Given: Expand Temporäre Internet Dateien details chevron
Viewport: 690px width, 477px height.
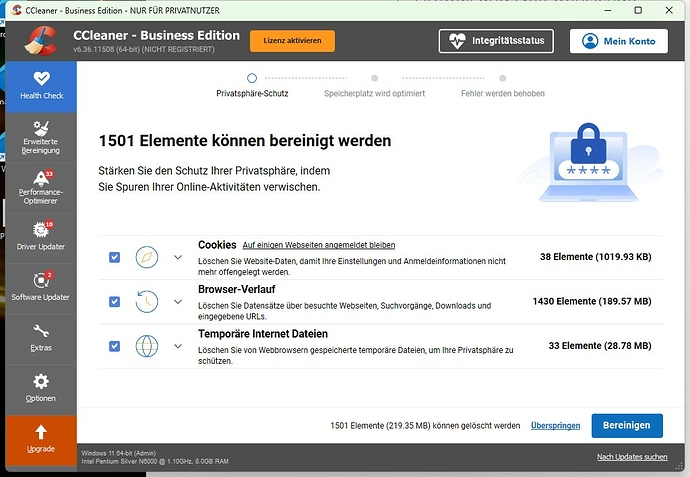Looking at the screenshot, I should (178, 346).
